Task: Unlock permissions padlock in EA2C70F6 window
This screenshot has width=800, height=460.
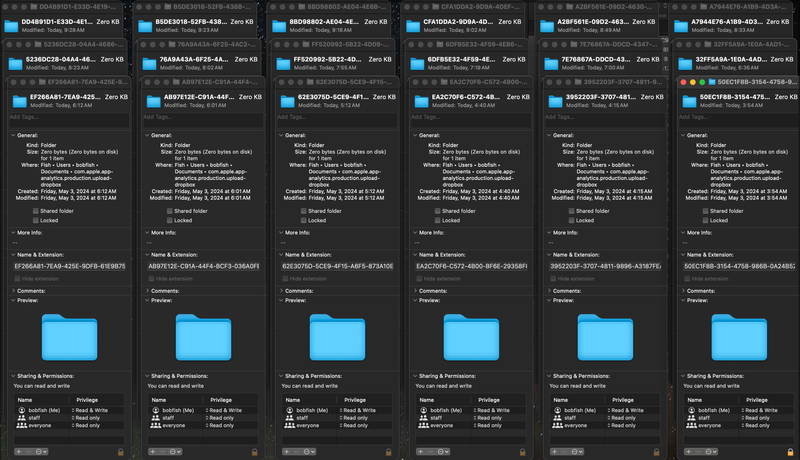Action: [x=522, y=452]
